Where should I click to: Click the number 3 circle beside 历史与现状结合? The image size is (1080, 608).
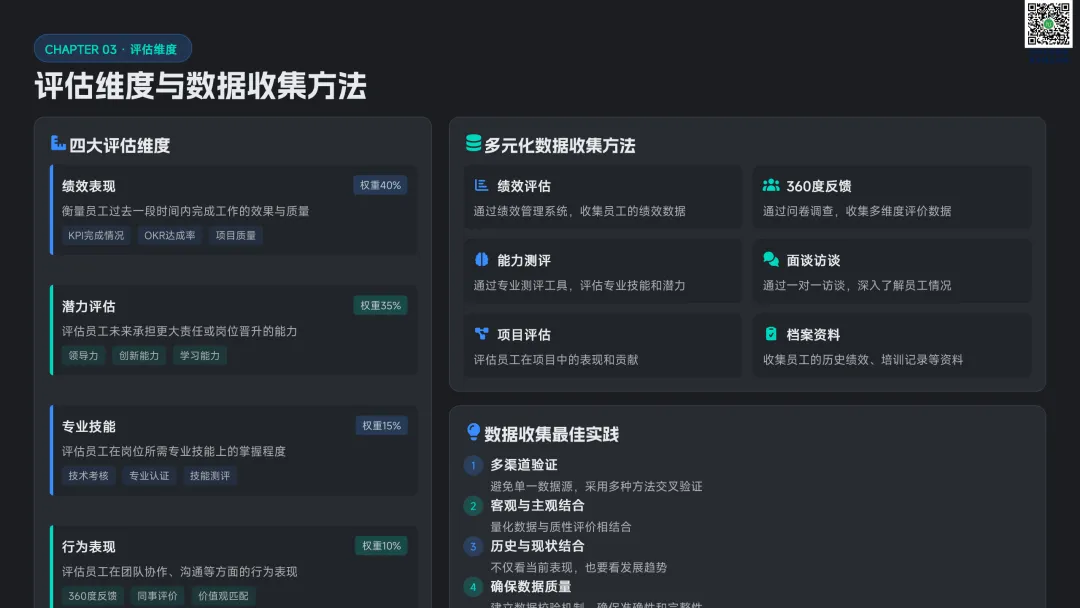click(x=473, y=546)
